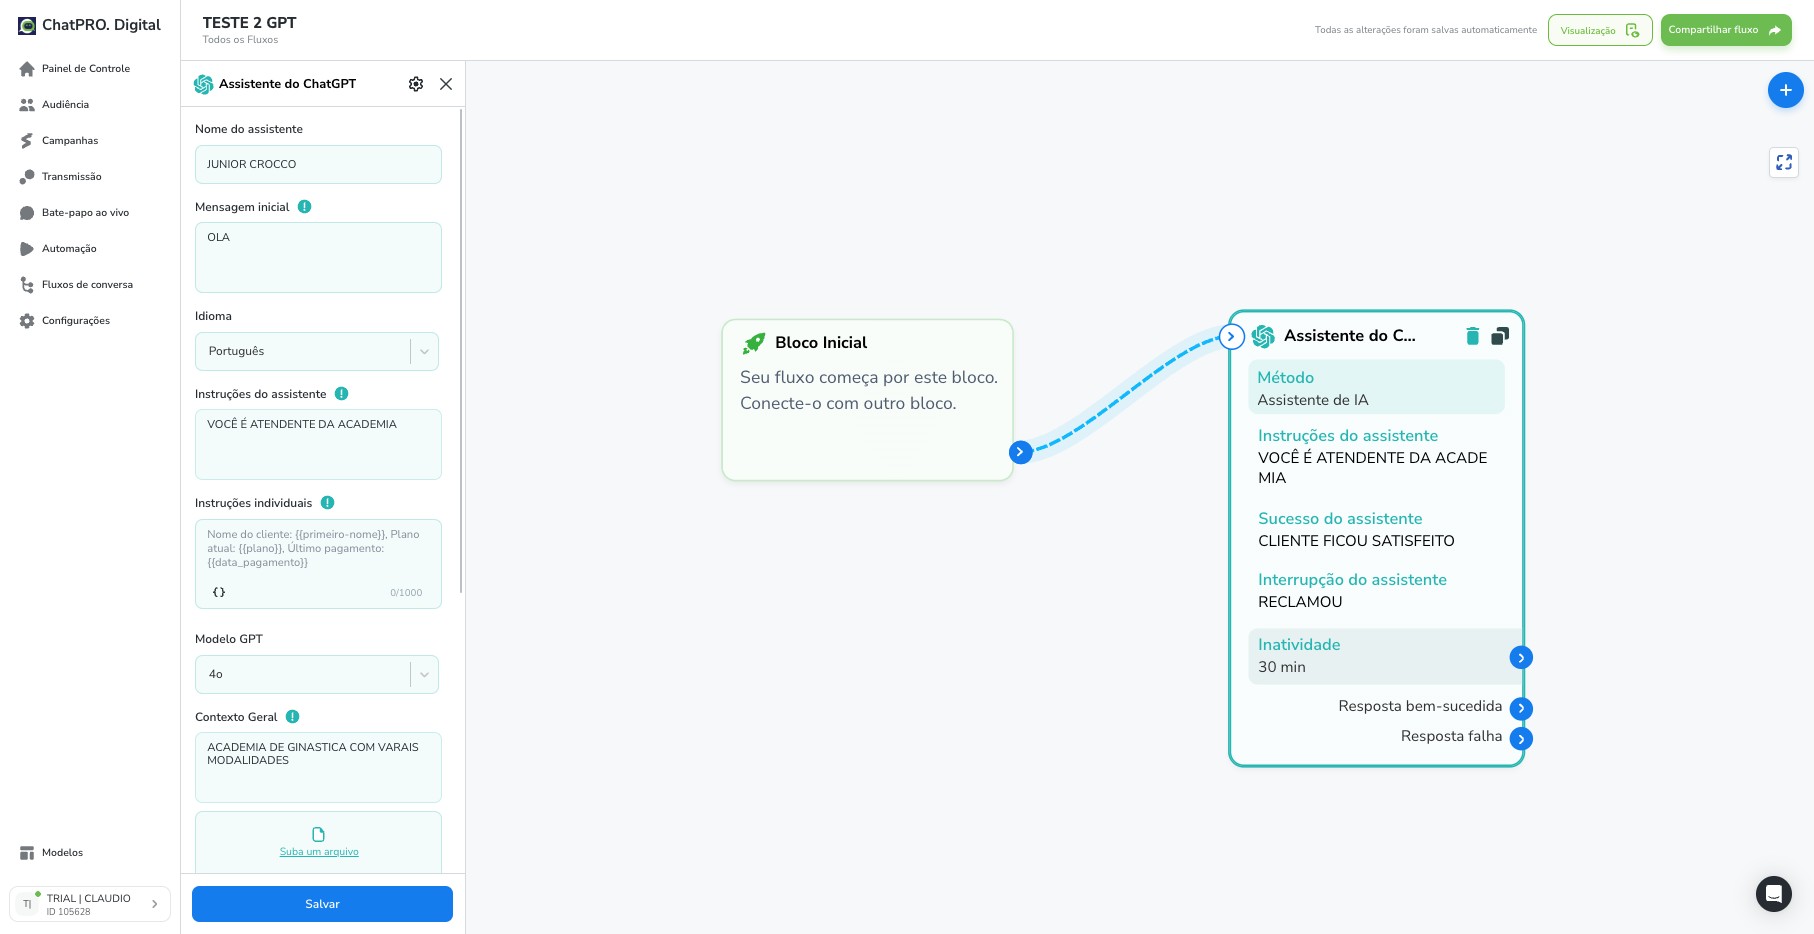Click the Salvar button

[322, 904]
